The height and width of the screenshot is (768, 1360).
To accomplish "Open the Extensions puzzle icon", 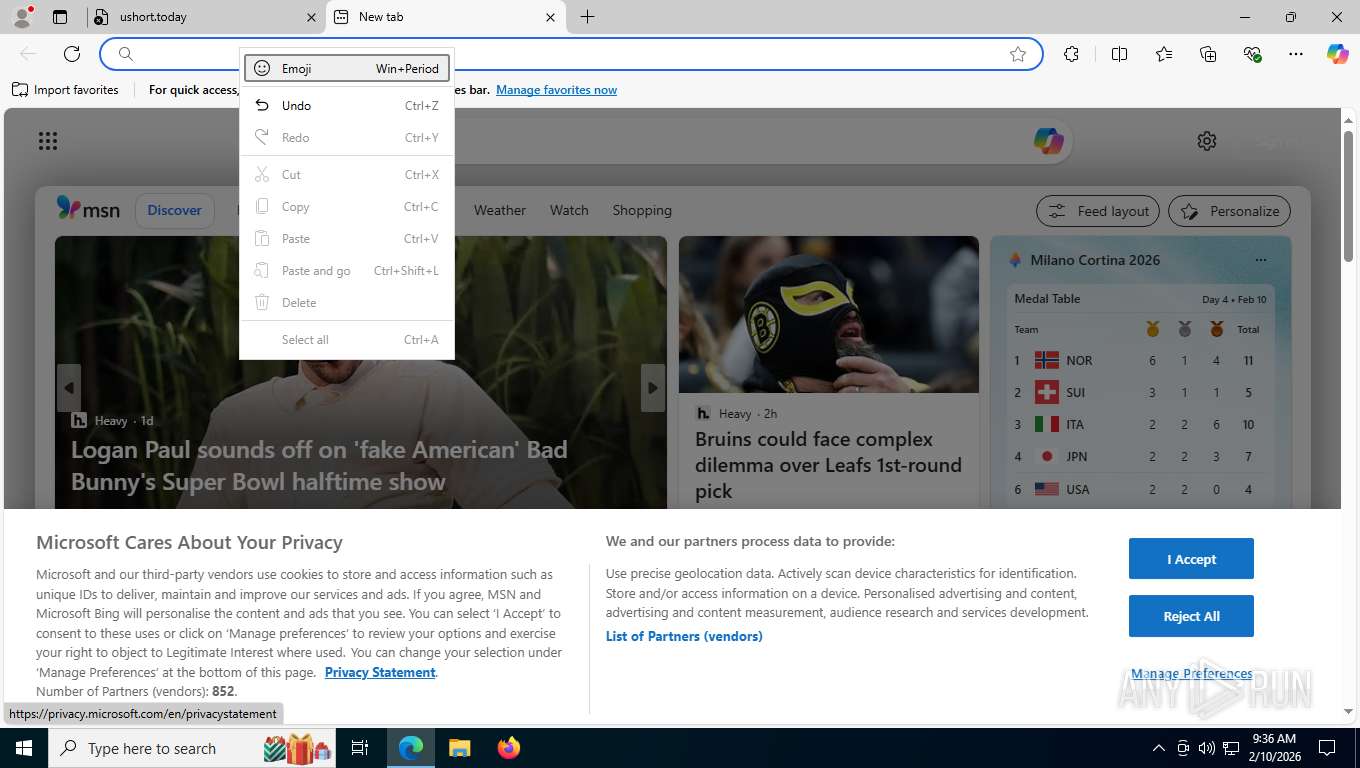I will coord(1071,54).
